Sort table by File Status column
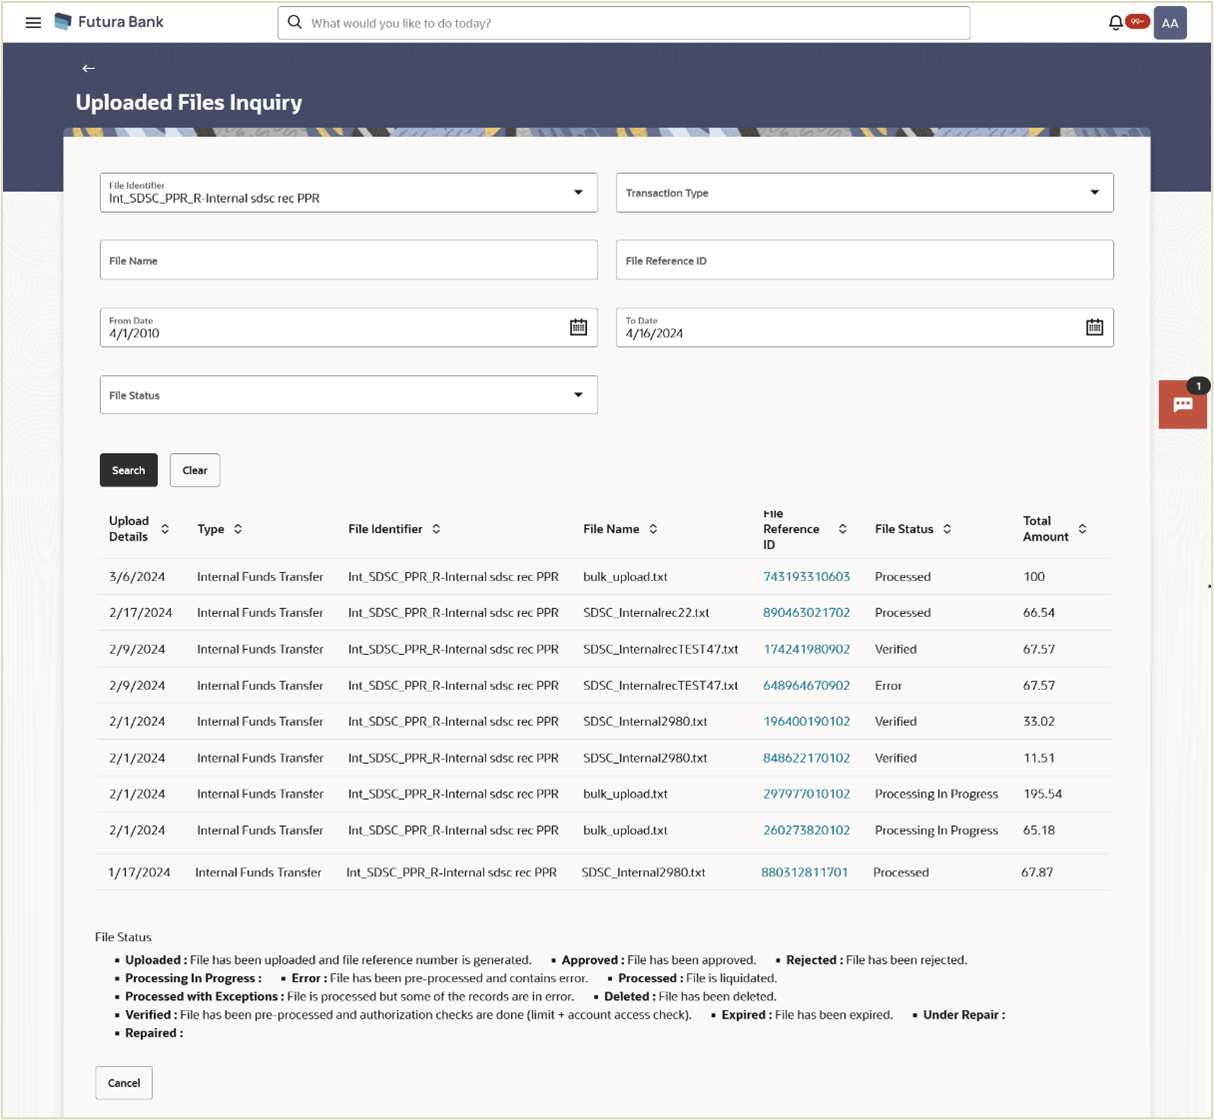Image resolution: width=1214 pixels, height=1120 pixels. click(x=947, y=529)
